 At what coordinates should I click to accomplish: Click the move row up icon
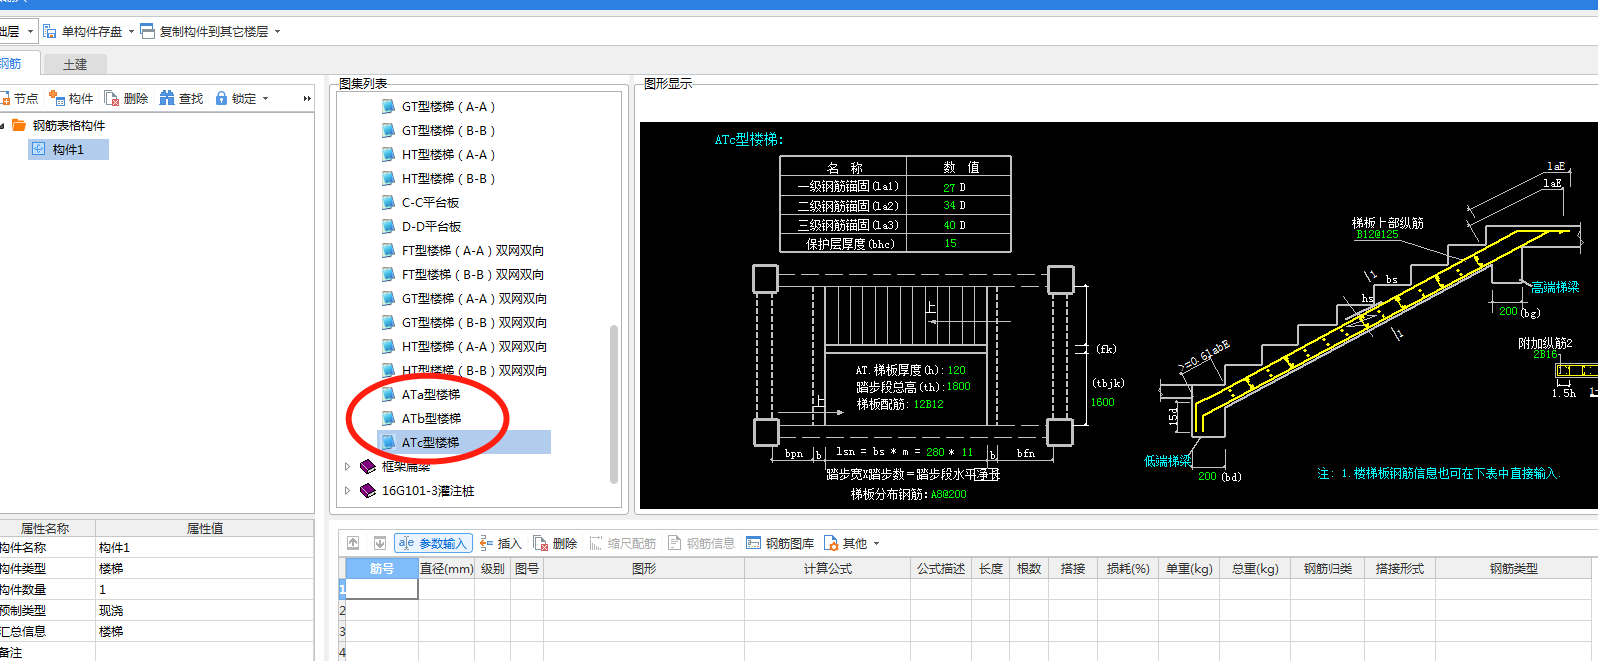353,543
